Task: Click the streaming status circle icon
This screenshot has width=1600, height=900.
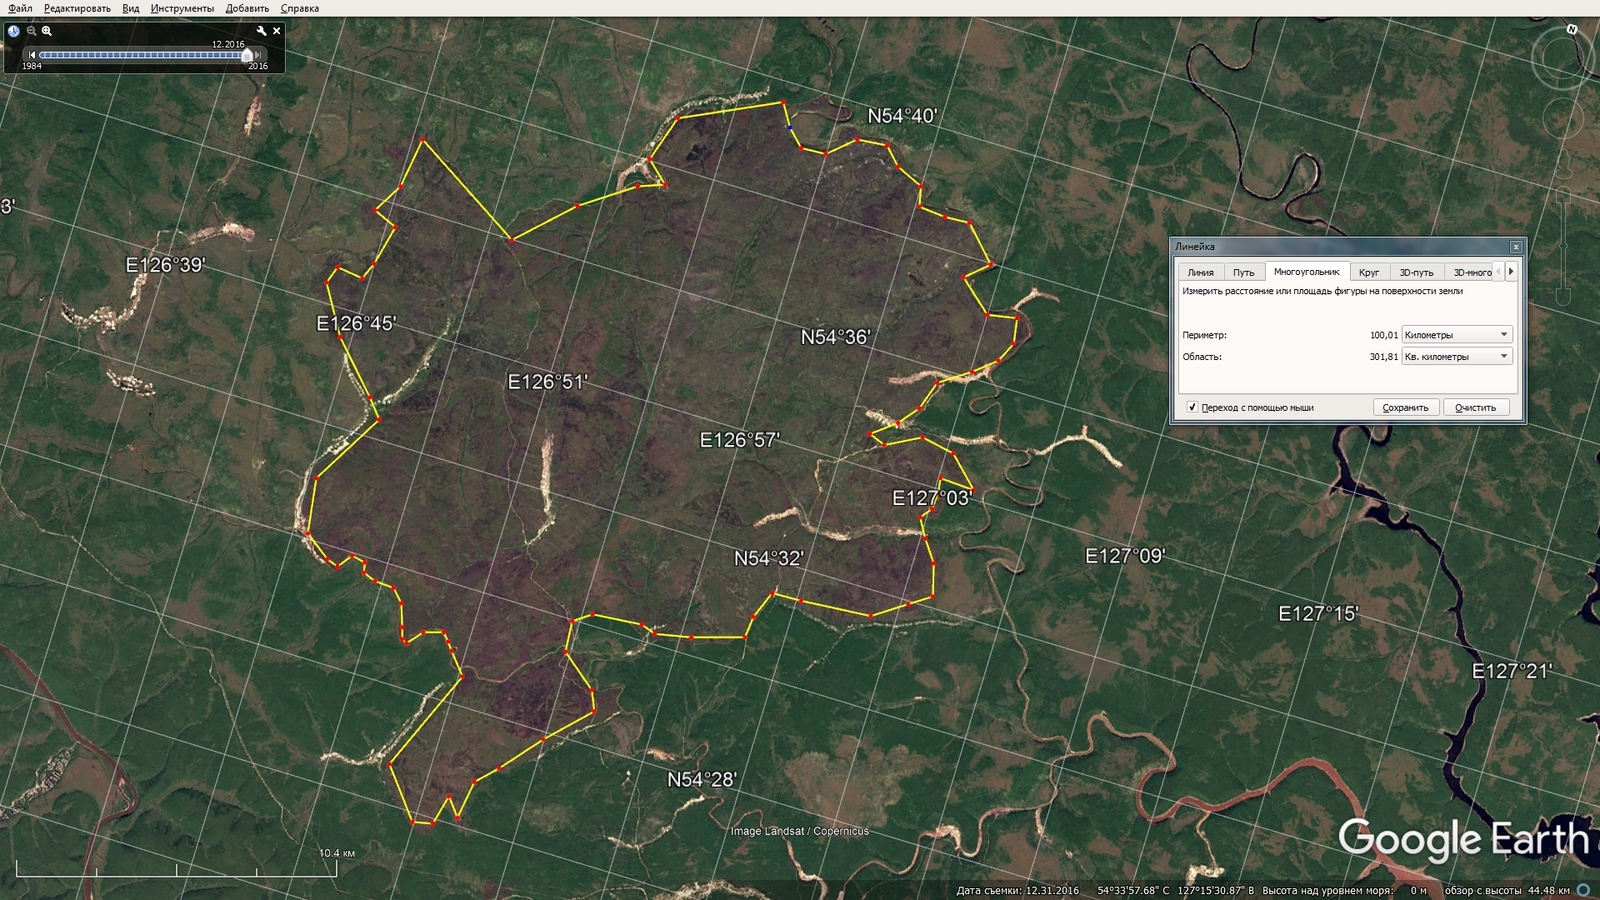Action: click(1583, 890)
